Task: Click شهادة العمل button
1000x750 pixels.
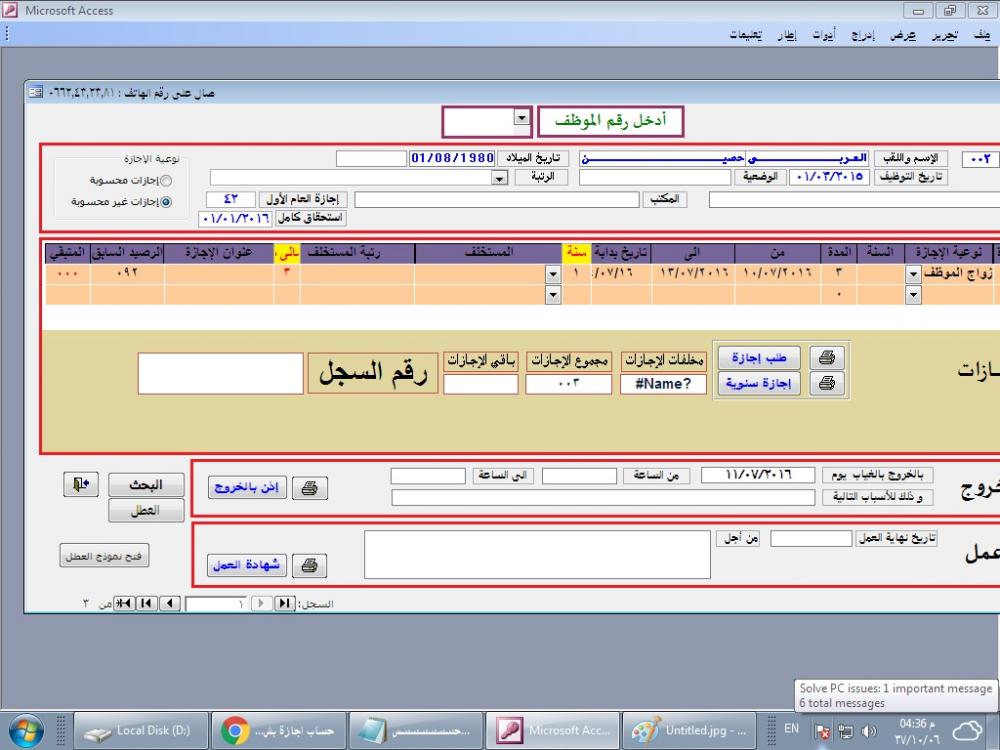Action: pos(247,565)
